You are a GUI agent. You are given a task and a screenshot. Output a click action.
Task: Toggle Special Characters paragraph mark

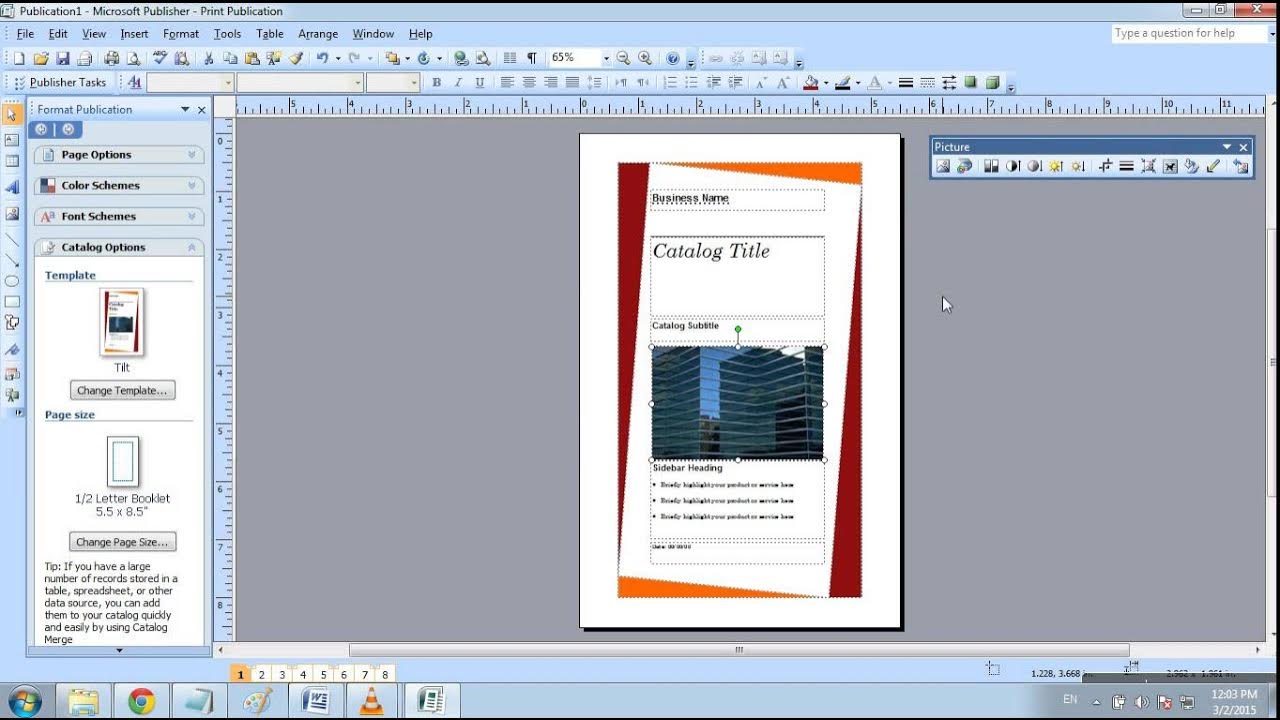[x=532, y=58]
